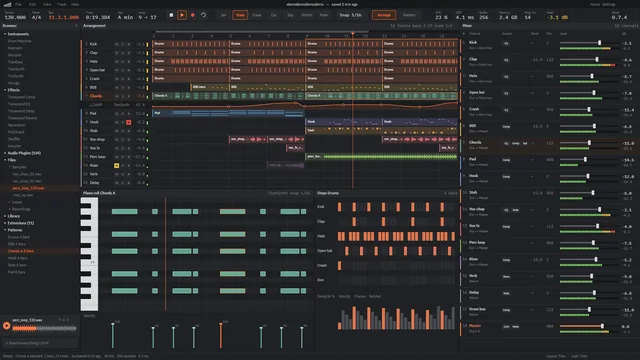Open the Track menu

[62, 4]
